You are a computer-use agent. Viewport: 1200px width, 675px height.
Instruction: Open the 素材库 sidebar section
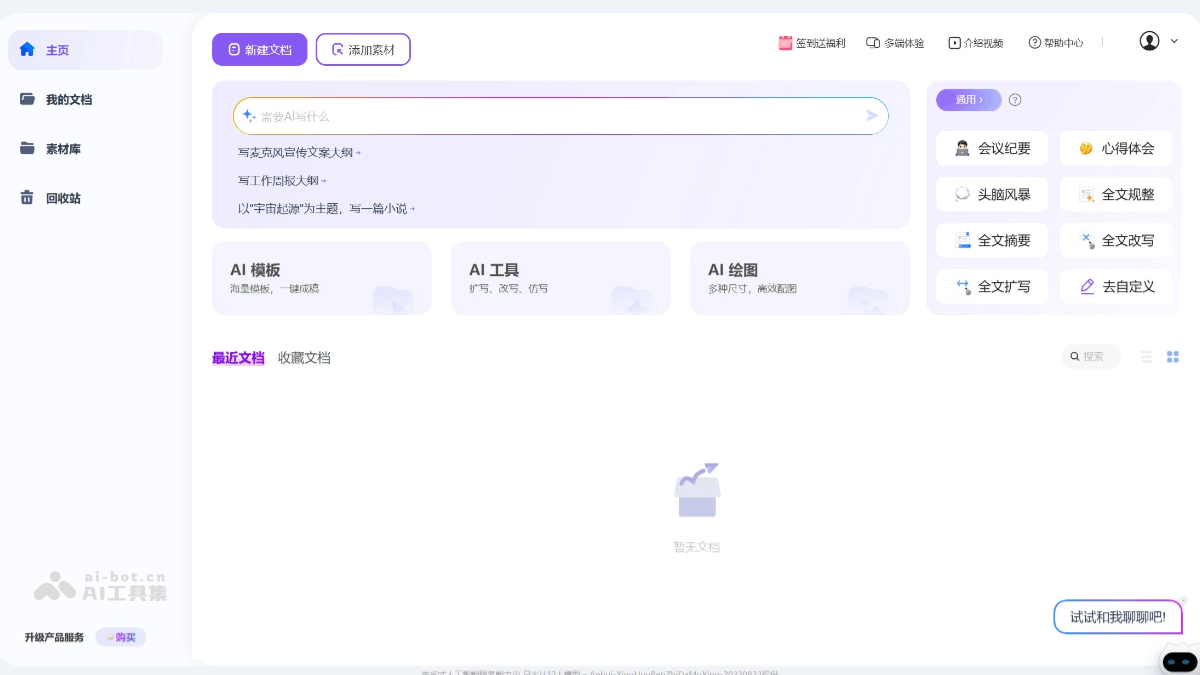pos(63,148)
